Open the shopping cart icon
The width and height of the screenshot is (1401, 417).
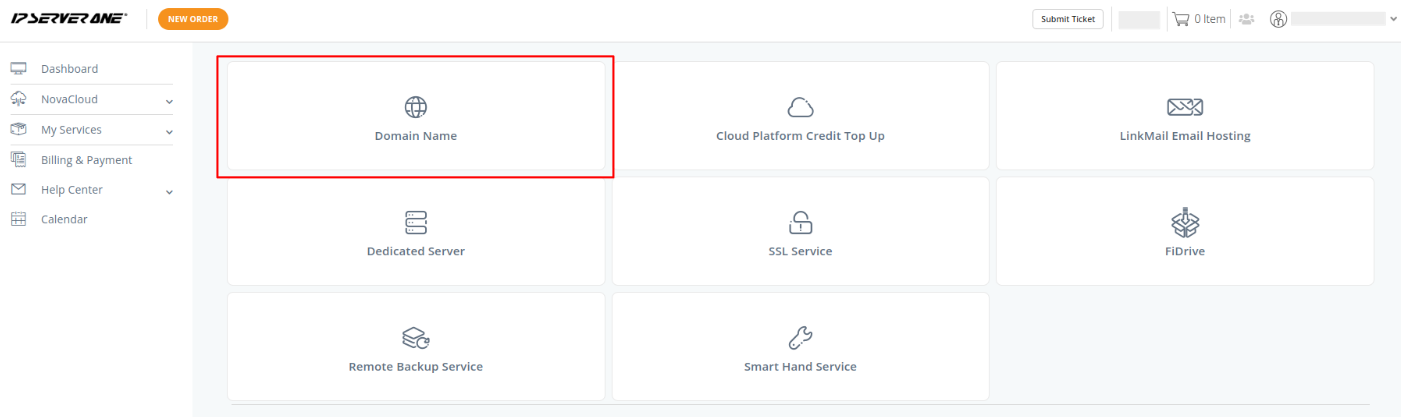1181,19
